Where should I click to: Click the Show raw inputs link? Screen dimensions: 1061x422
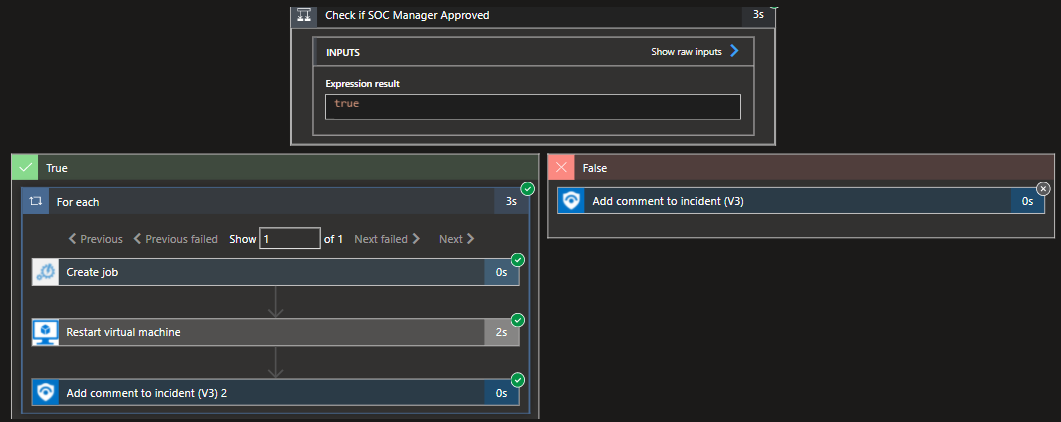(x=686, y=51)
